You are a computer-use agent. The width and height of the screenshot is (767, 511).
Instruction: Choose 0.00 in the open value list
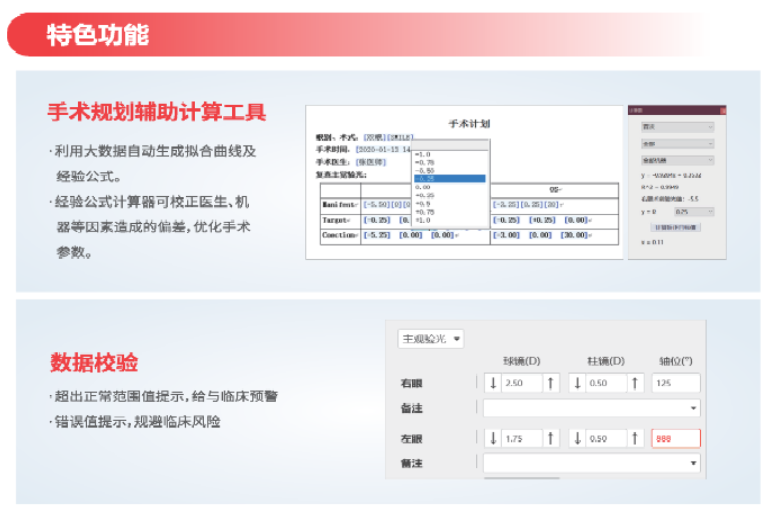pos(423,187)
